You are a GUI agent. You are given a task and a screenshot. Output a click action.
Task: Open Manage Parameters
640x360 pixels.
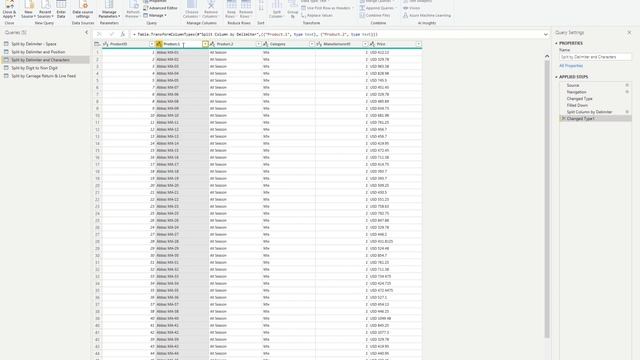(x=109, y=9)
